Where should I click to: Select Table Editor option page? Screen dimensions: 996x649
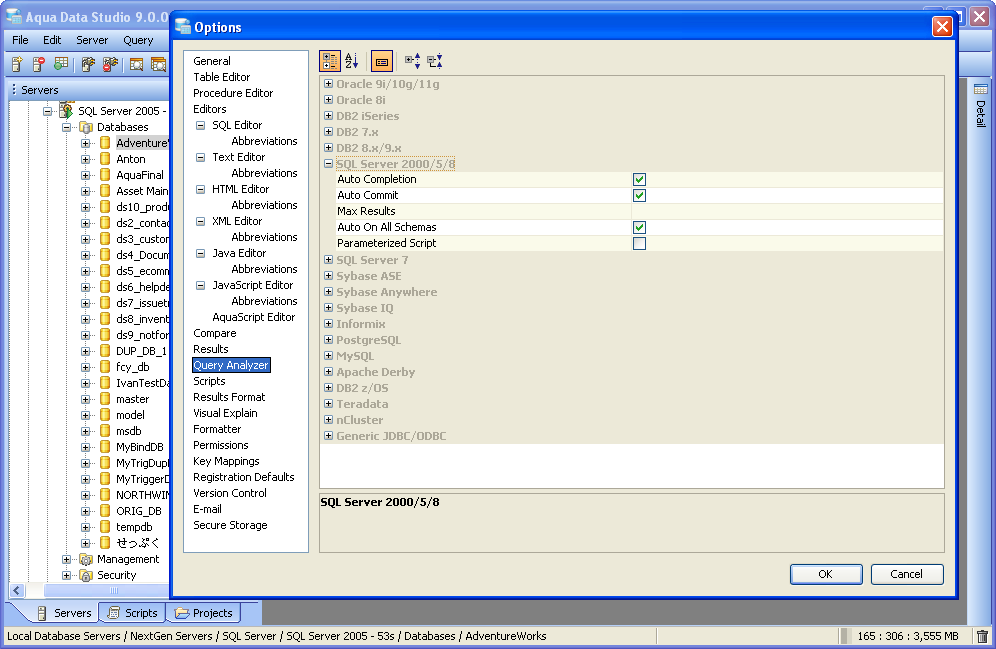222,77
